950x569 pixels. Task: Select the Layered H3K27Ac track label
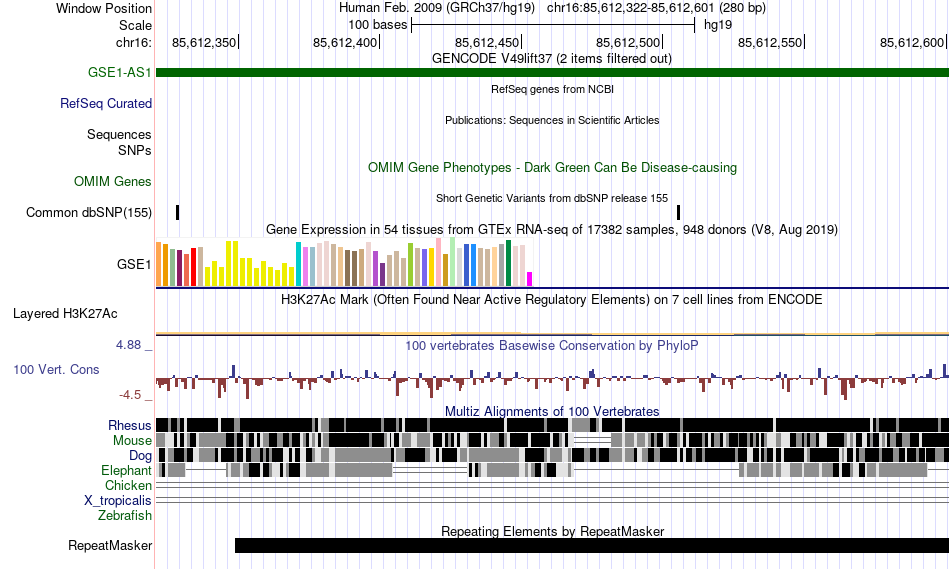click(x=65, y=313)
